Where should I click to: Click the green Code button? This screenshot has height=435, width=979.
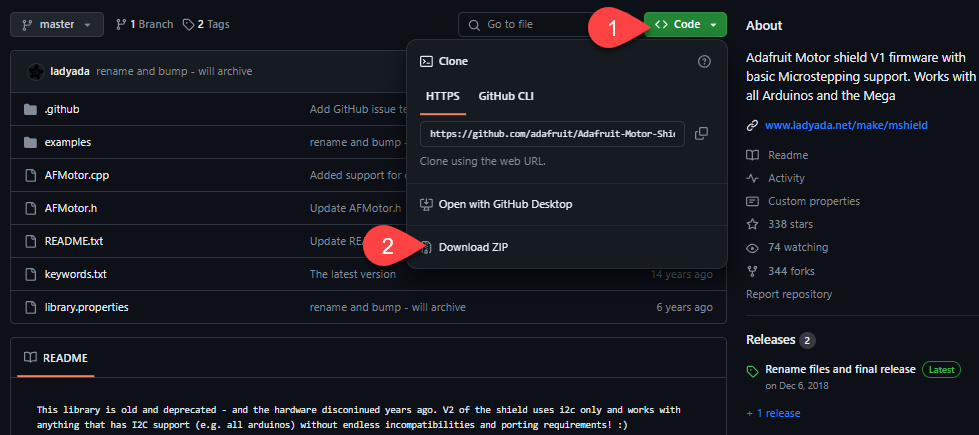click(x=686, y=24)
